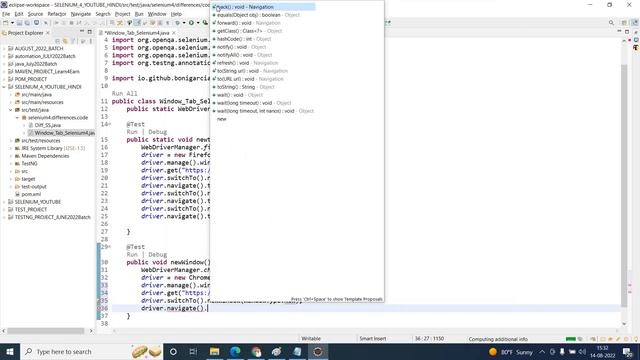
Task: Open Google Chrome from taskbar
Action: [x=256, y=351]
